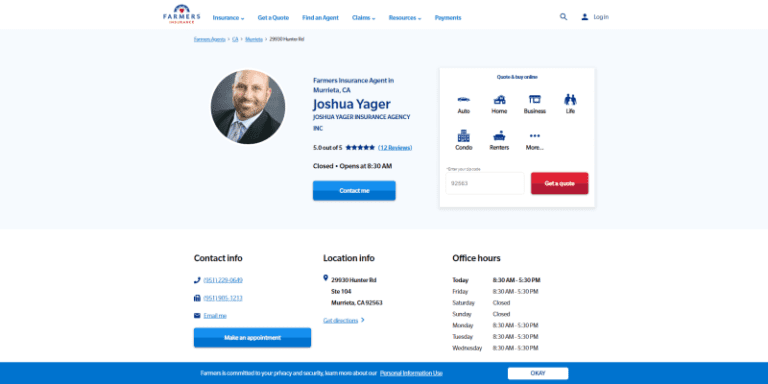This screenshot has width=768, height=384.
Task: Click the 'Ste 104' address line
Action: (341, 291)
